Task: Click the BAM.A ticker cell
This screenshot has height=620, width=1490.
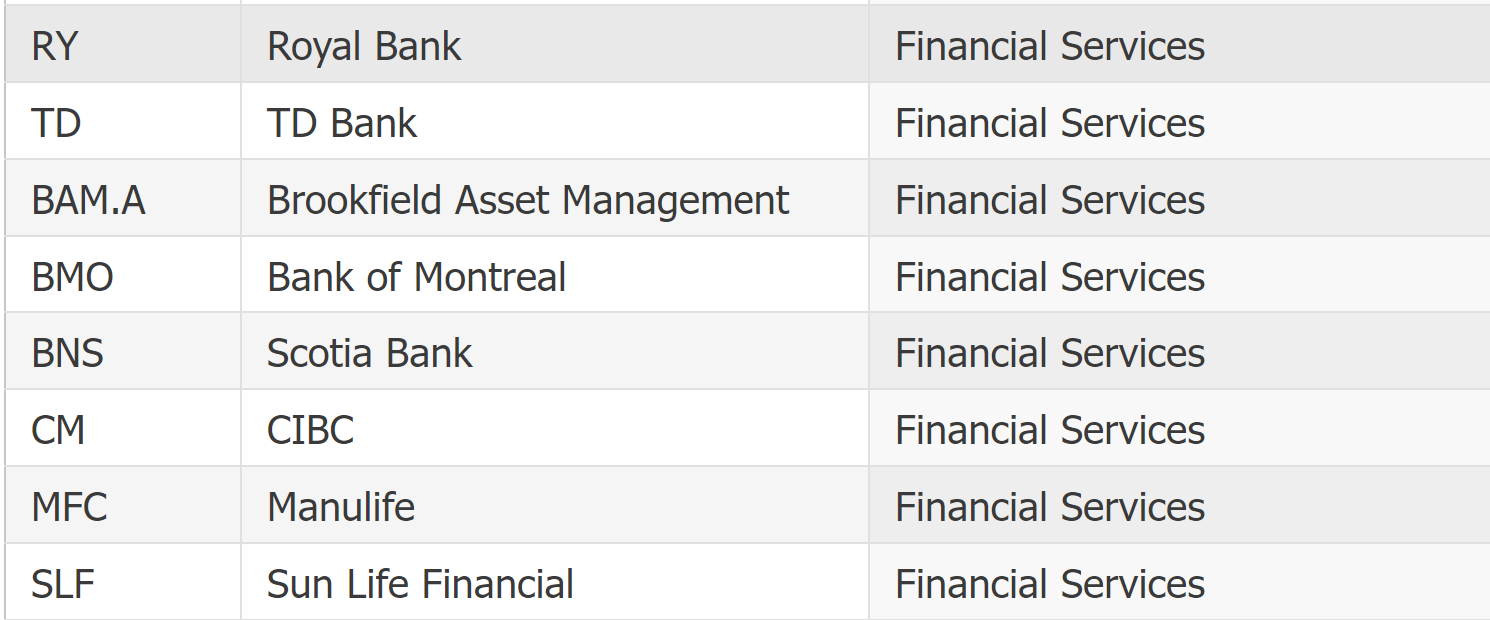Action: [123, 199]
